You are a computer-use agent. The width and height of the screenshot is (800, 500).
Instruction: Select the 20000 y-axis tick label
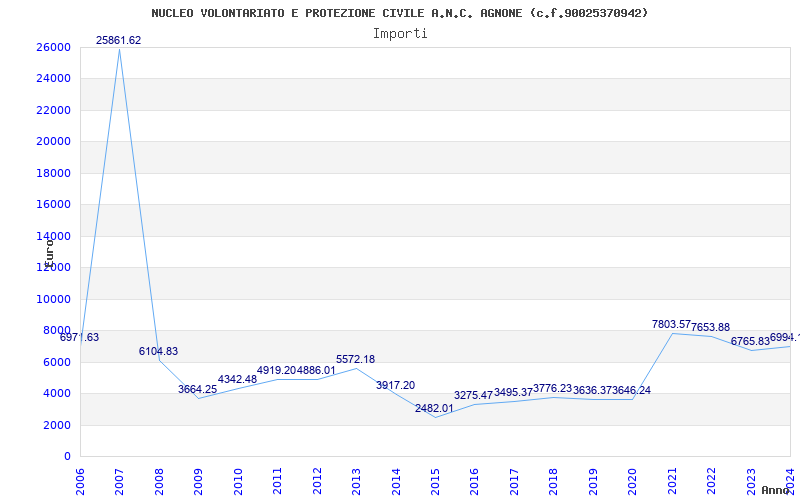53,141
